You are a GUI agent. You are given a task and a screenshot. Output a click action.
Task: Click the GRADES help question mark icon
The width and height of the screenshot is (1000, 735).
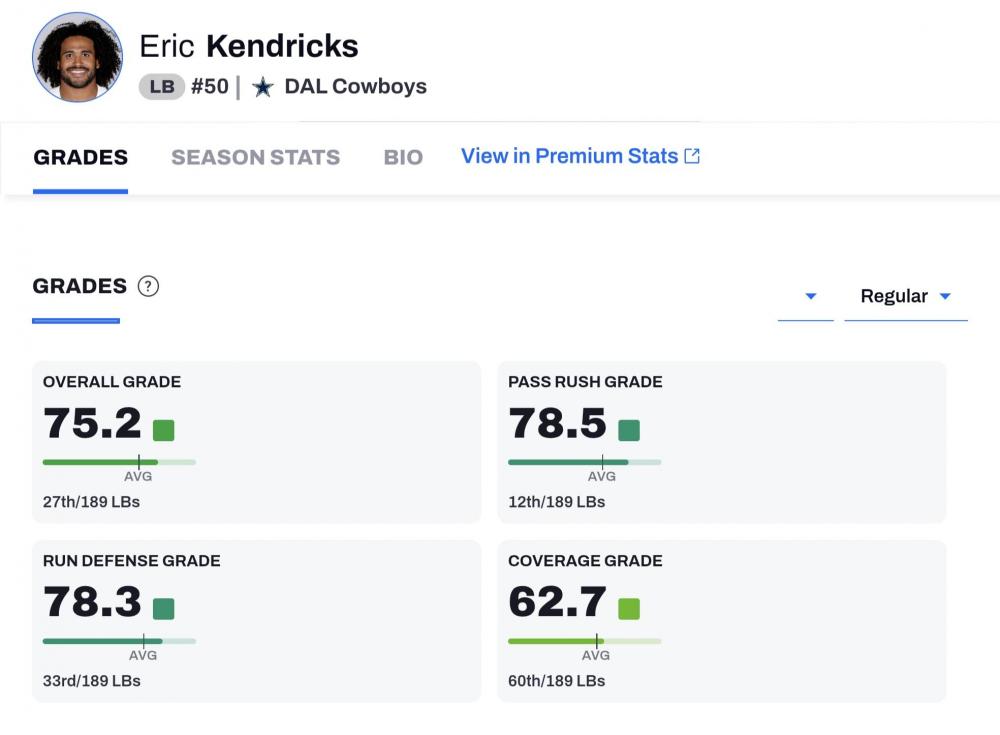148,287
